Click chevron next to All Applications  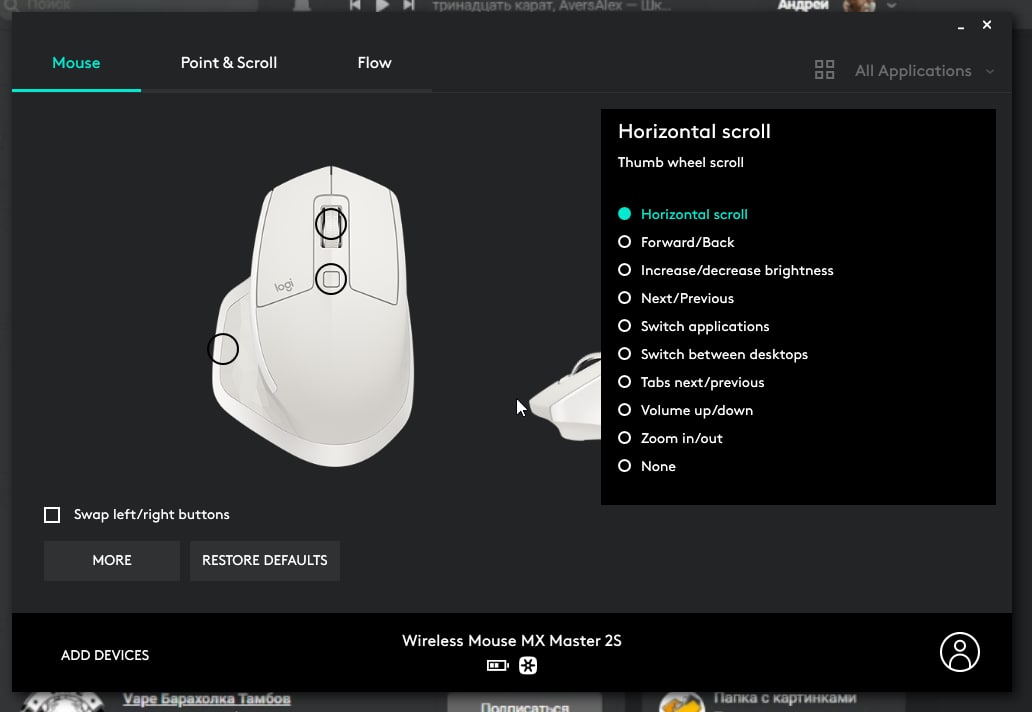point(989,71)
